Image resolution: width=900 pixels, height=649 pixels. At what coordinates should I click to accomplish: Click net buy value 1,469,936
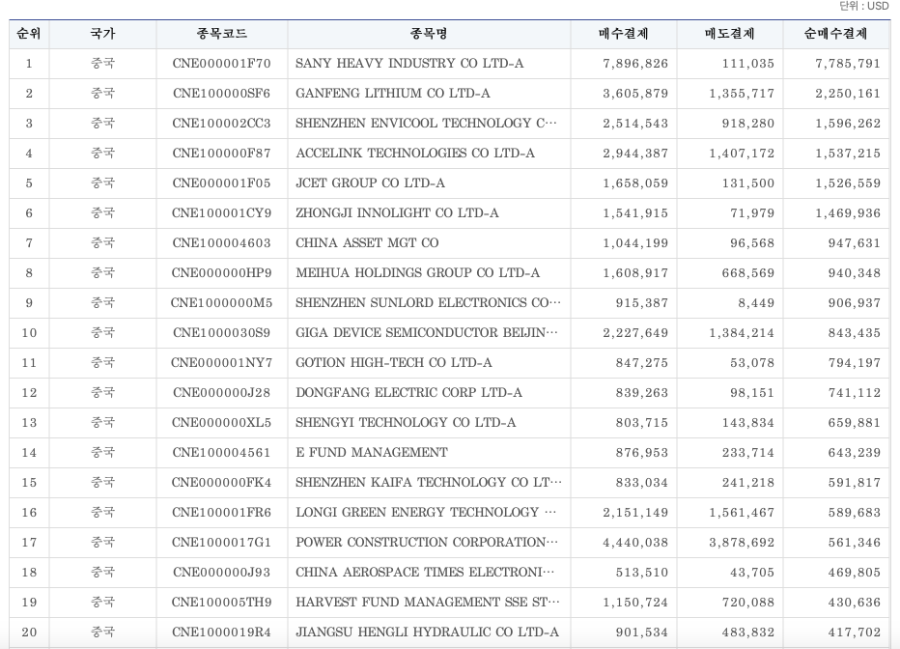[848, 213]
